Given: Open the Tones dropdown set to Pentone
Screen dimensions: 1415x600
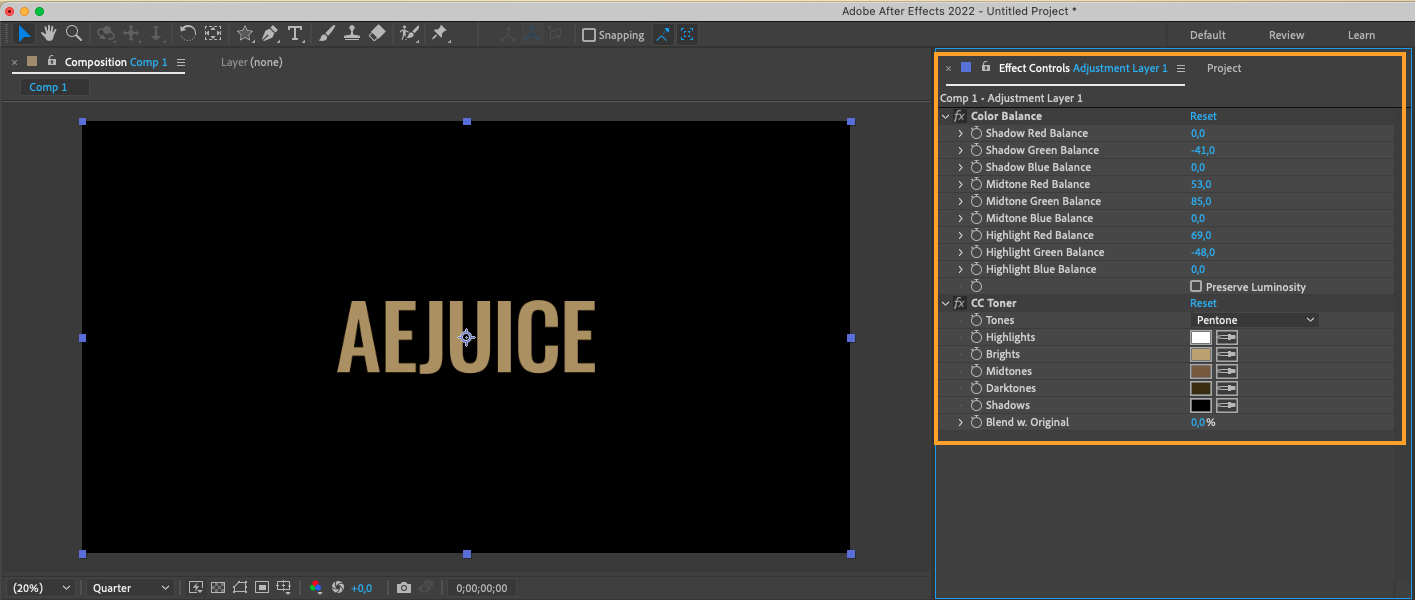Looking at the screenshot, I should (1254, 320).
